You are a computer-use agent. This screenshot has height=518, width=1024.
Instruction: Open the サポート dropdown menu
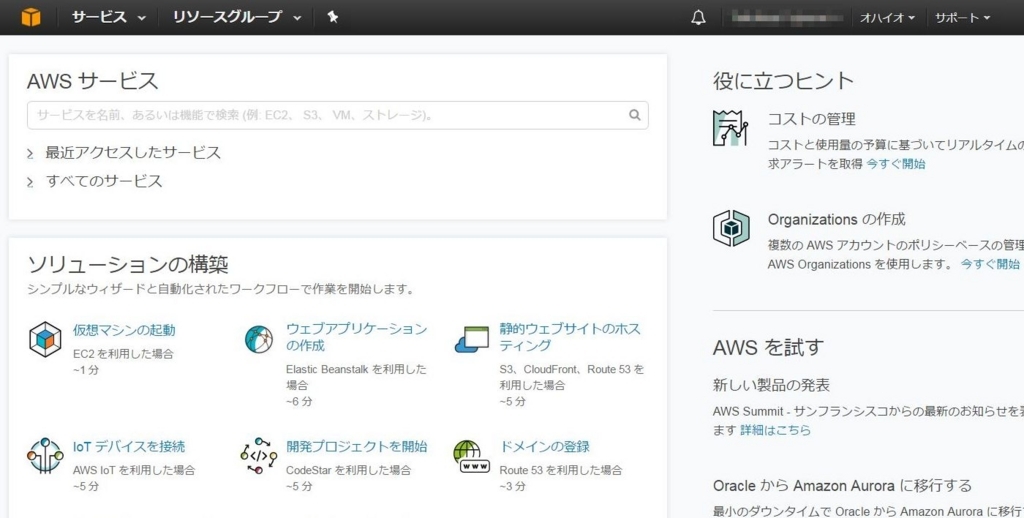pyautogui.click(x=962, y=18)
